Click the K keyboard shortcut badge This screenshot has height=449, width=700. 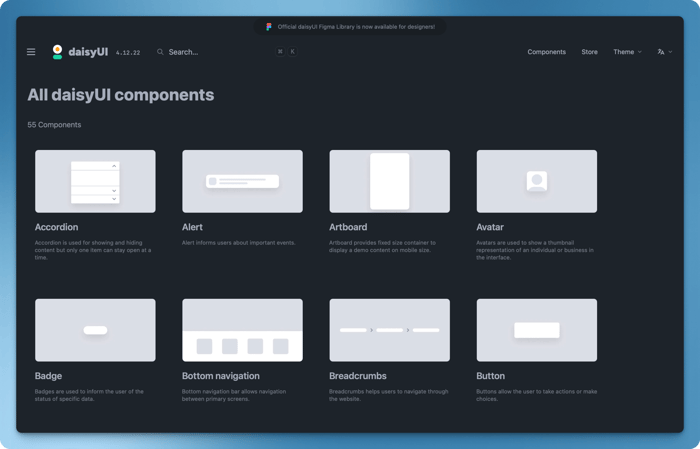(x=292, y=52)
